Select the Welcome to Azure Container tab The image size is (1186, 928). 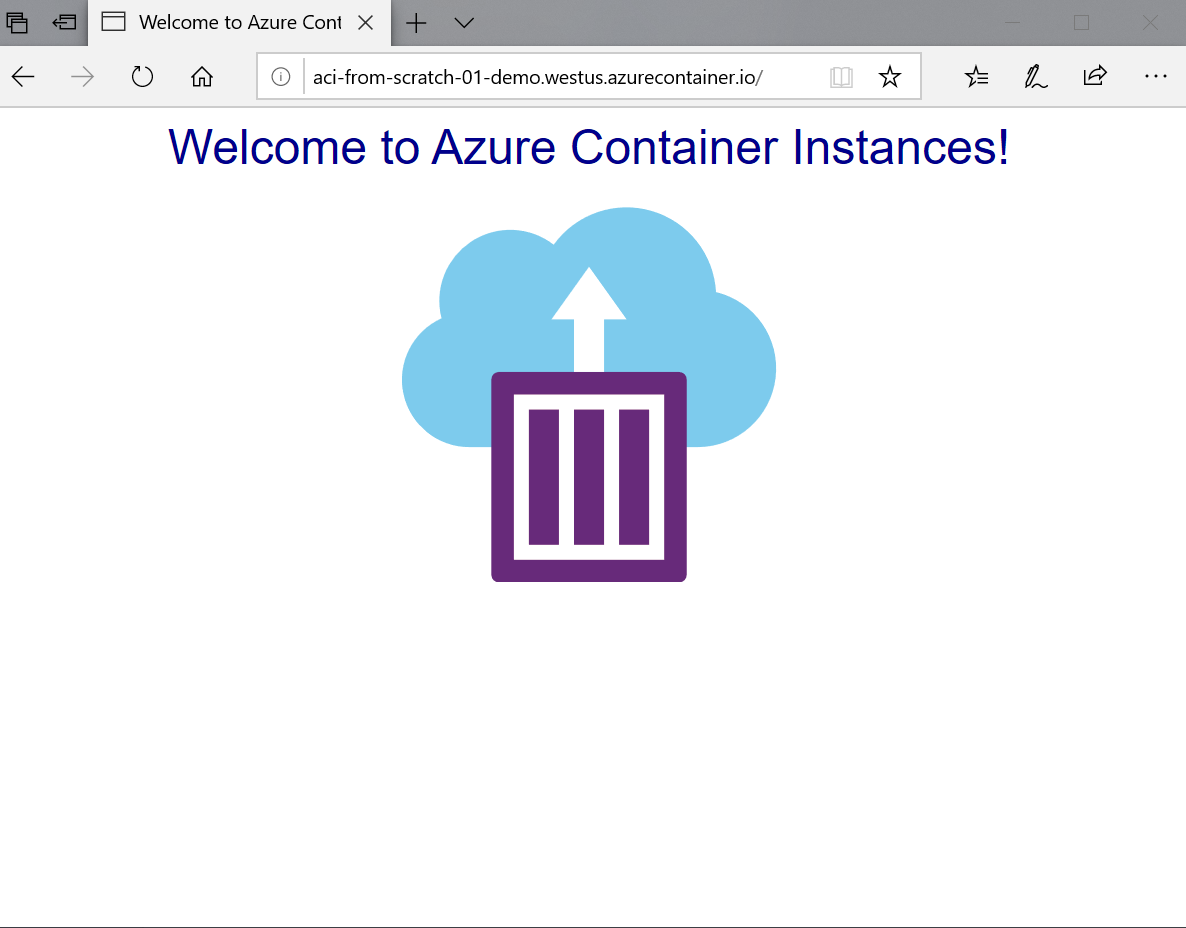click(x=240, y=23)
